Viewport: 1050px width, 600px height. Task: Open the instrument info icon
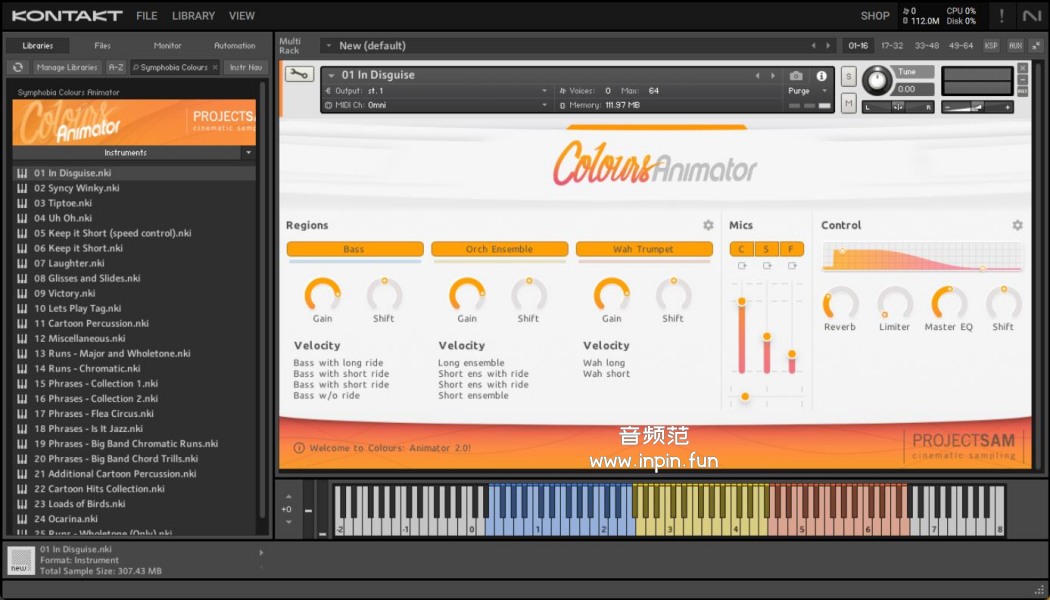pyautogui.click(x=821, y=76)
